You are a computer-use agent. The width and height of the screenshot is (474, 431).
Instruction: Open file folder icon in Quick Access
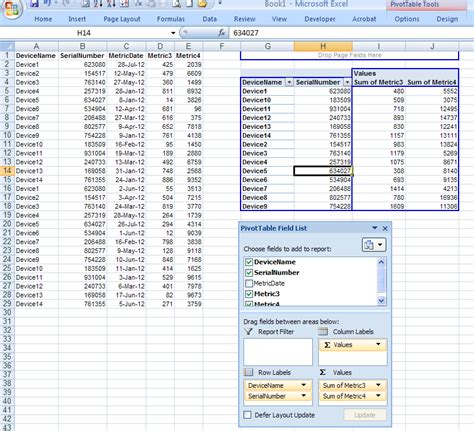pyautogui.click(x=202, y=4)
